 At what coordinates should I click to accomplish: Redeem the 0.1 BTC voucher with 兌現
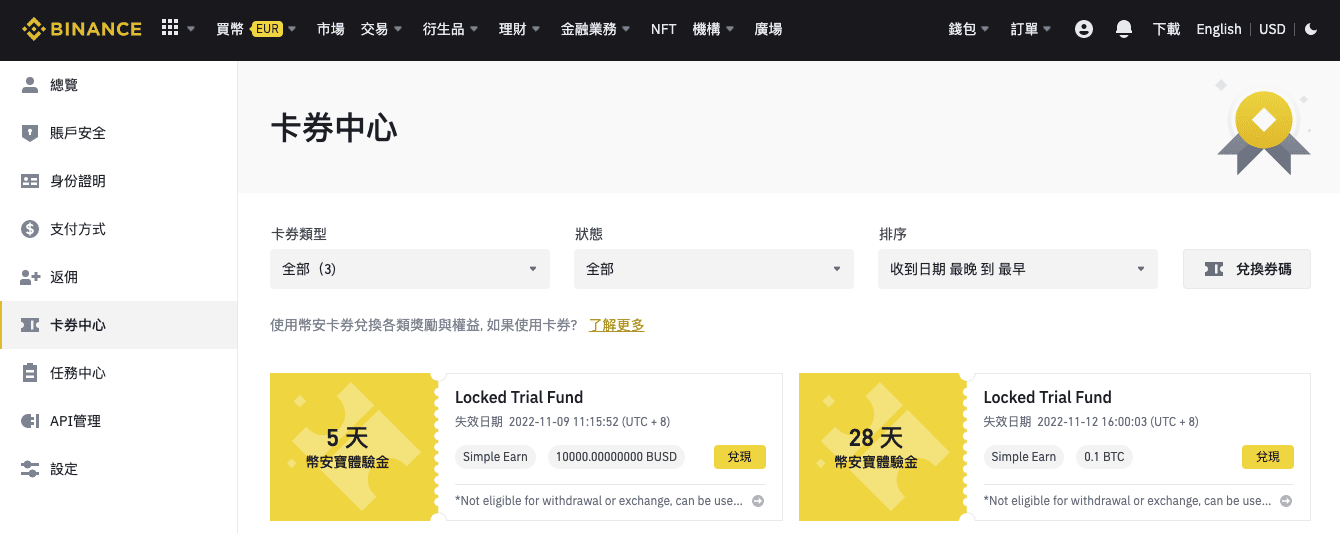pyautogui.click(x=1268, y=457)
